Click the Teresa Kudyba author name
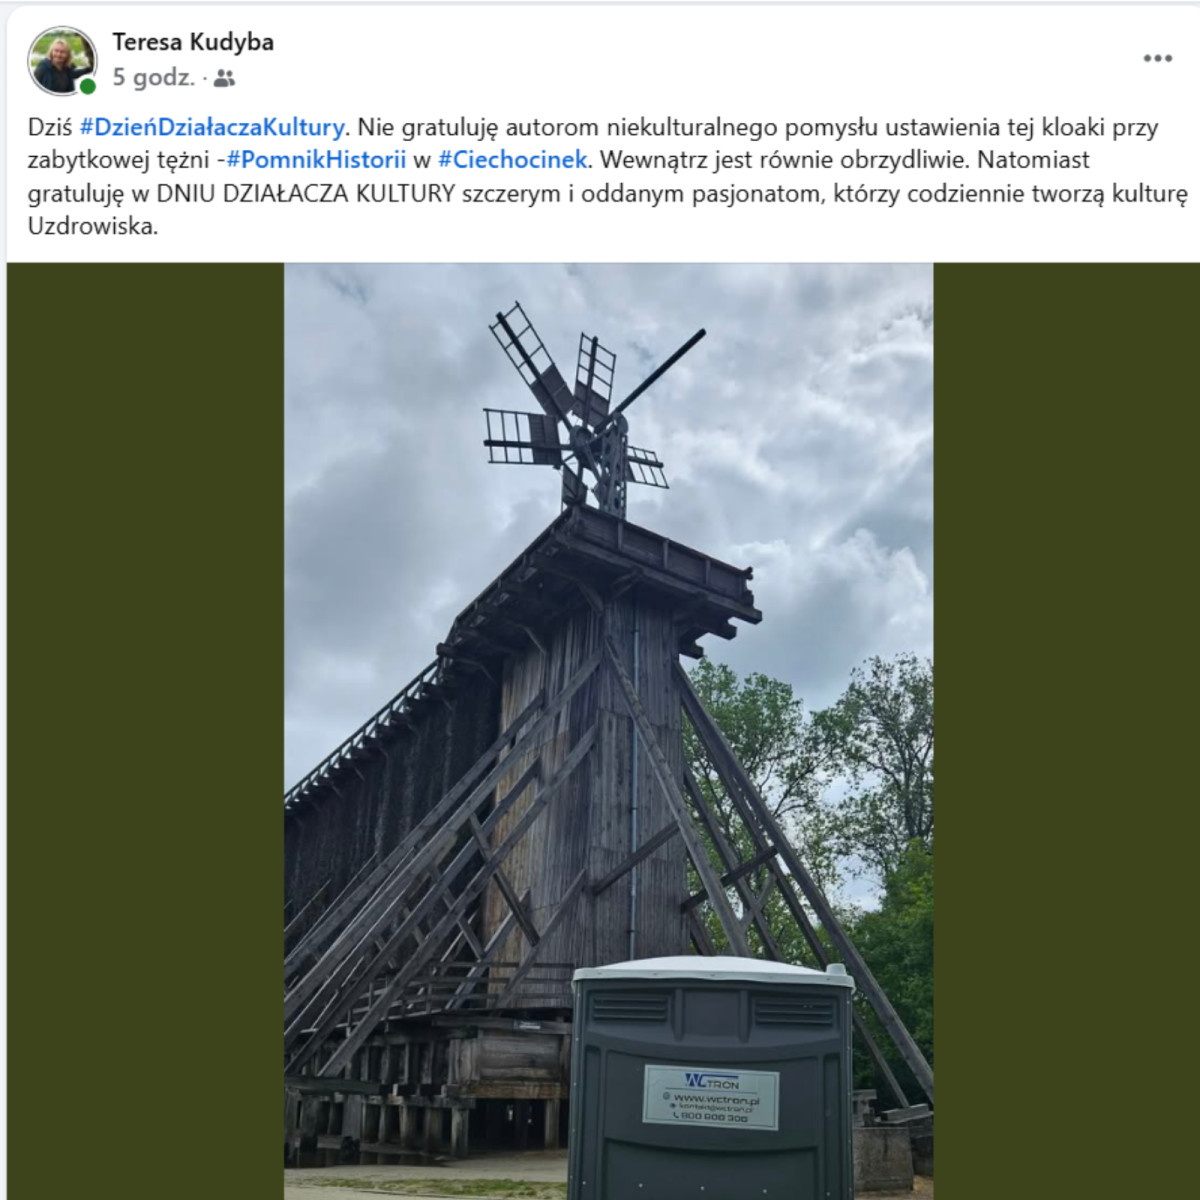 click(193, 42)
